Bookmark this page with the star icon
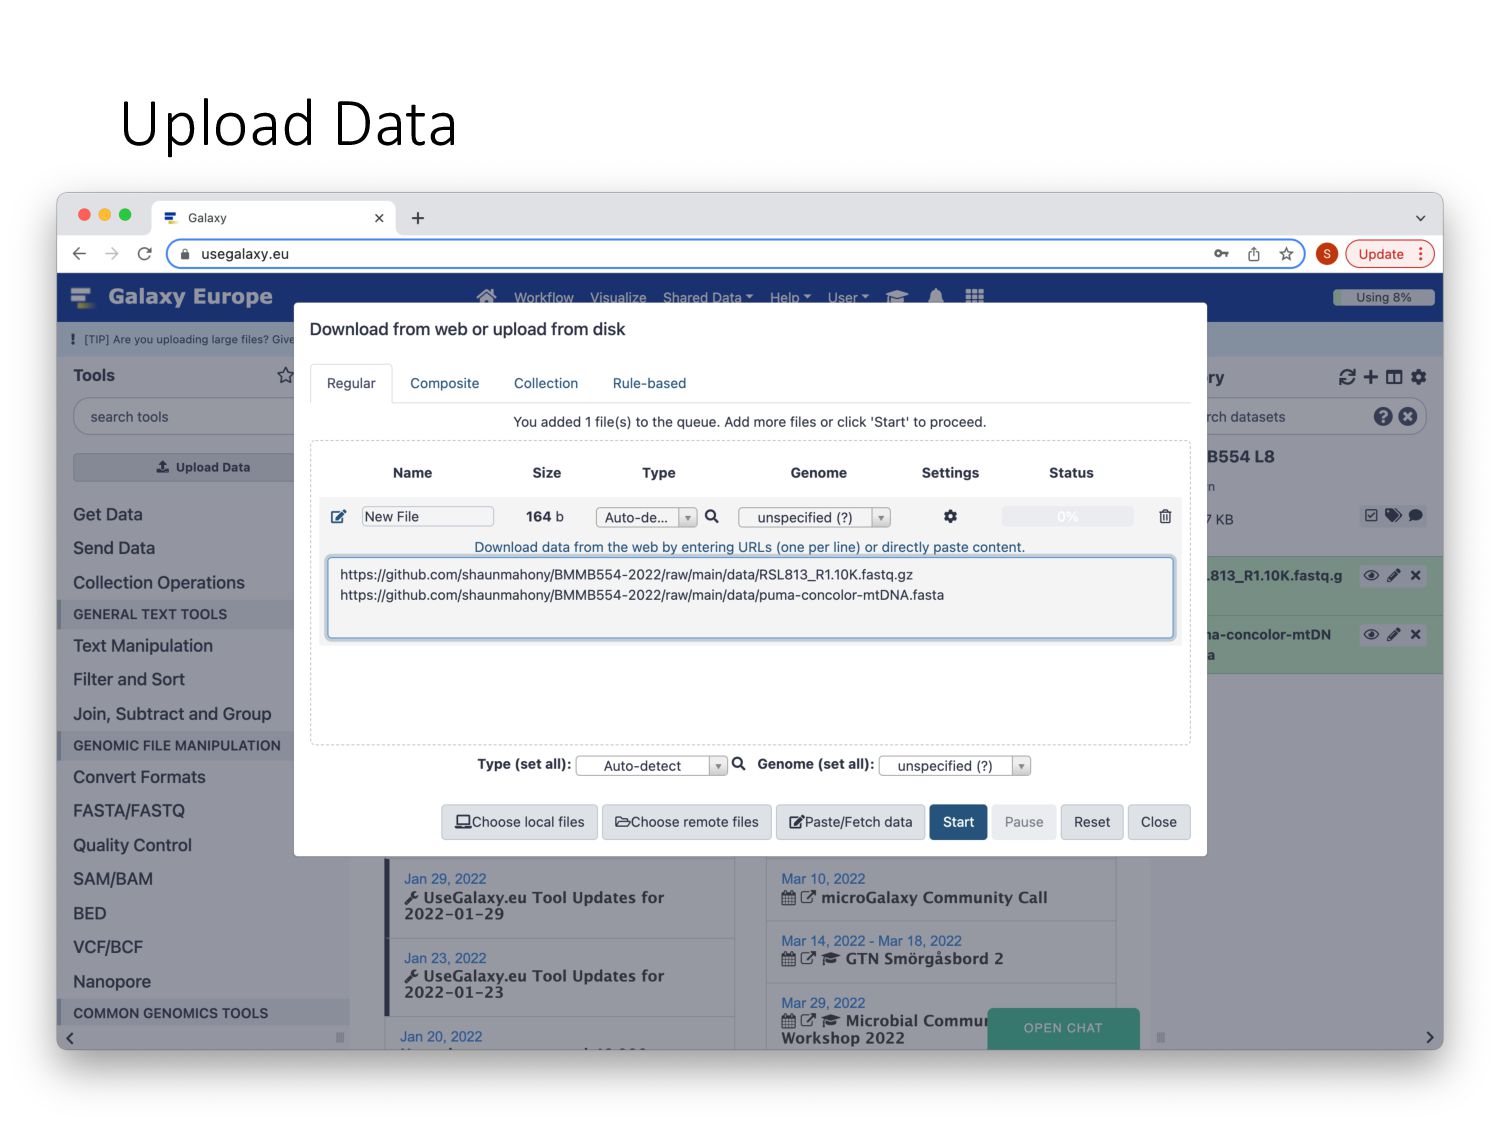 pyautogui.click(x=1286, y=254)
